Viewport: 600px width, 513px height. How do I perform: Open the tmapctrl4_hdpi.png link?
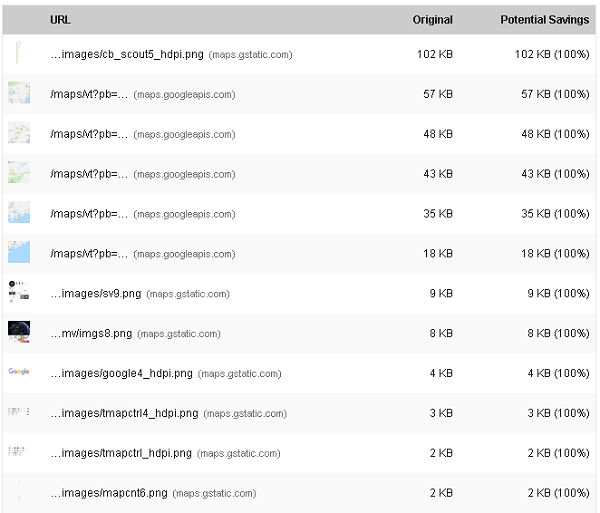point(124,413)
